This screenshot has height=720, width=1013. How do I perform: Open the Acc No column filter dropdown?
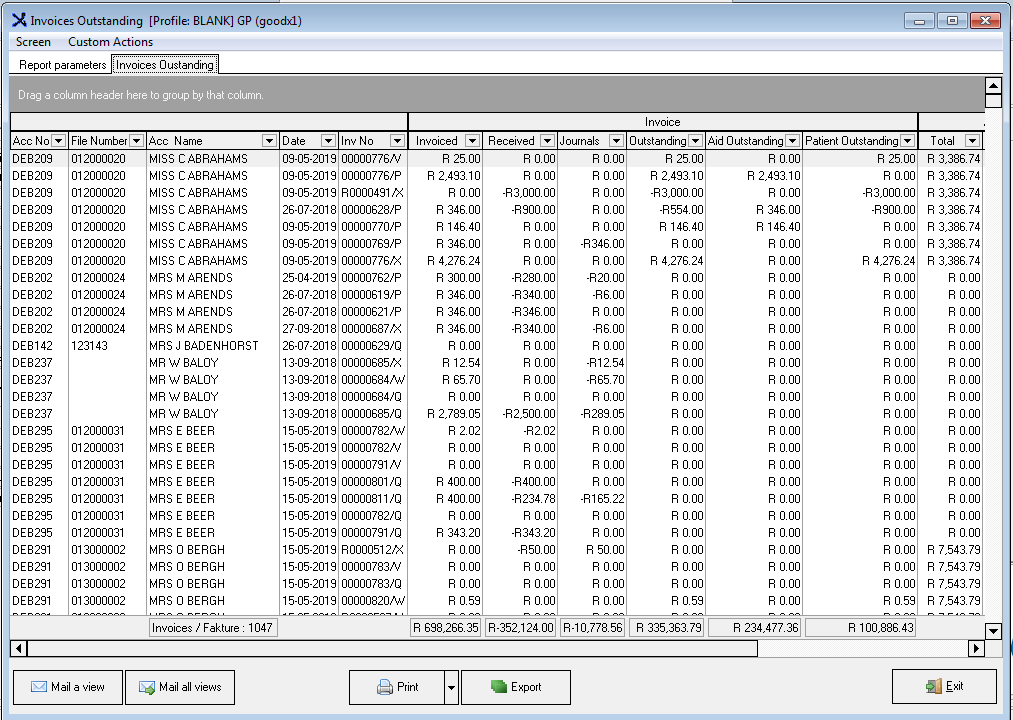tap(58, 141)
